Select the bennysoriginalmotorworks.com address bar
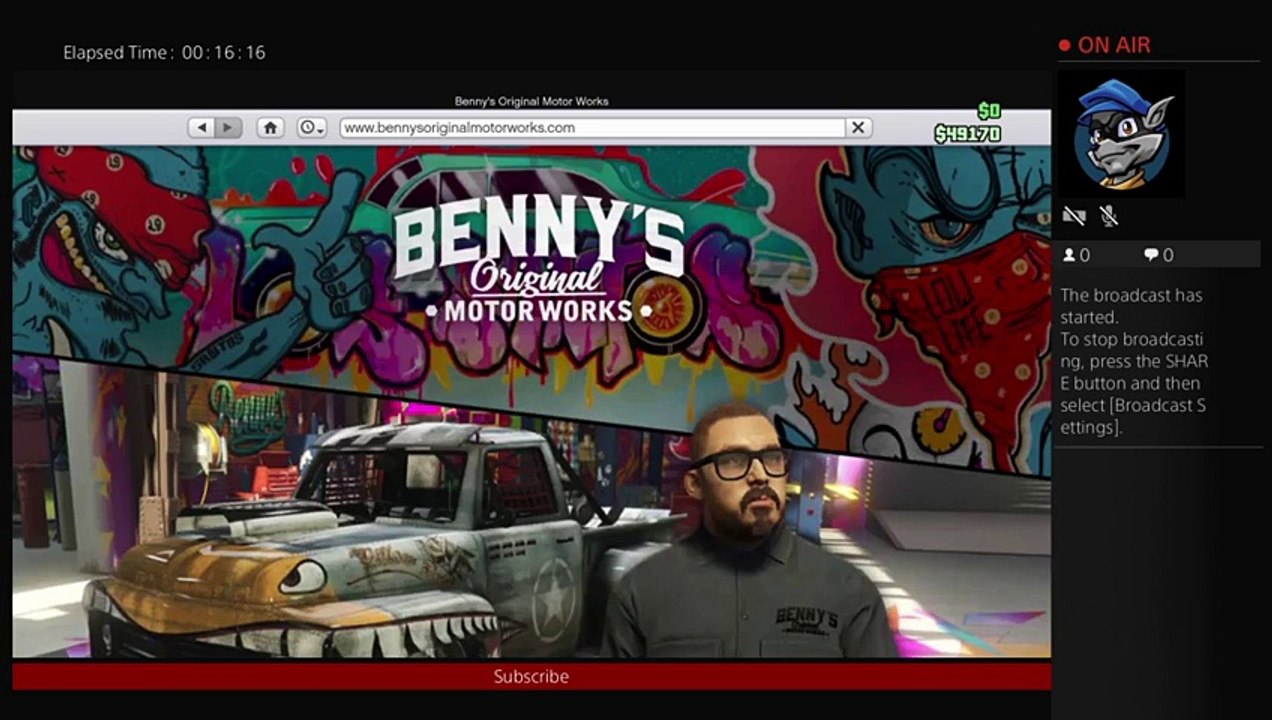Screen dimensions: 1272x720 592,128
